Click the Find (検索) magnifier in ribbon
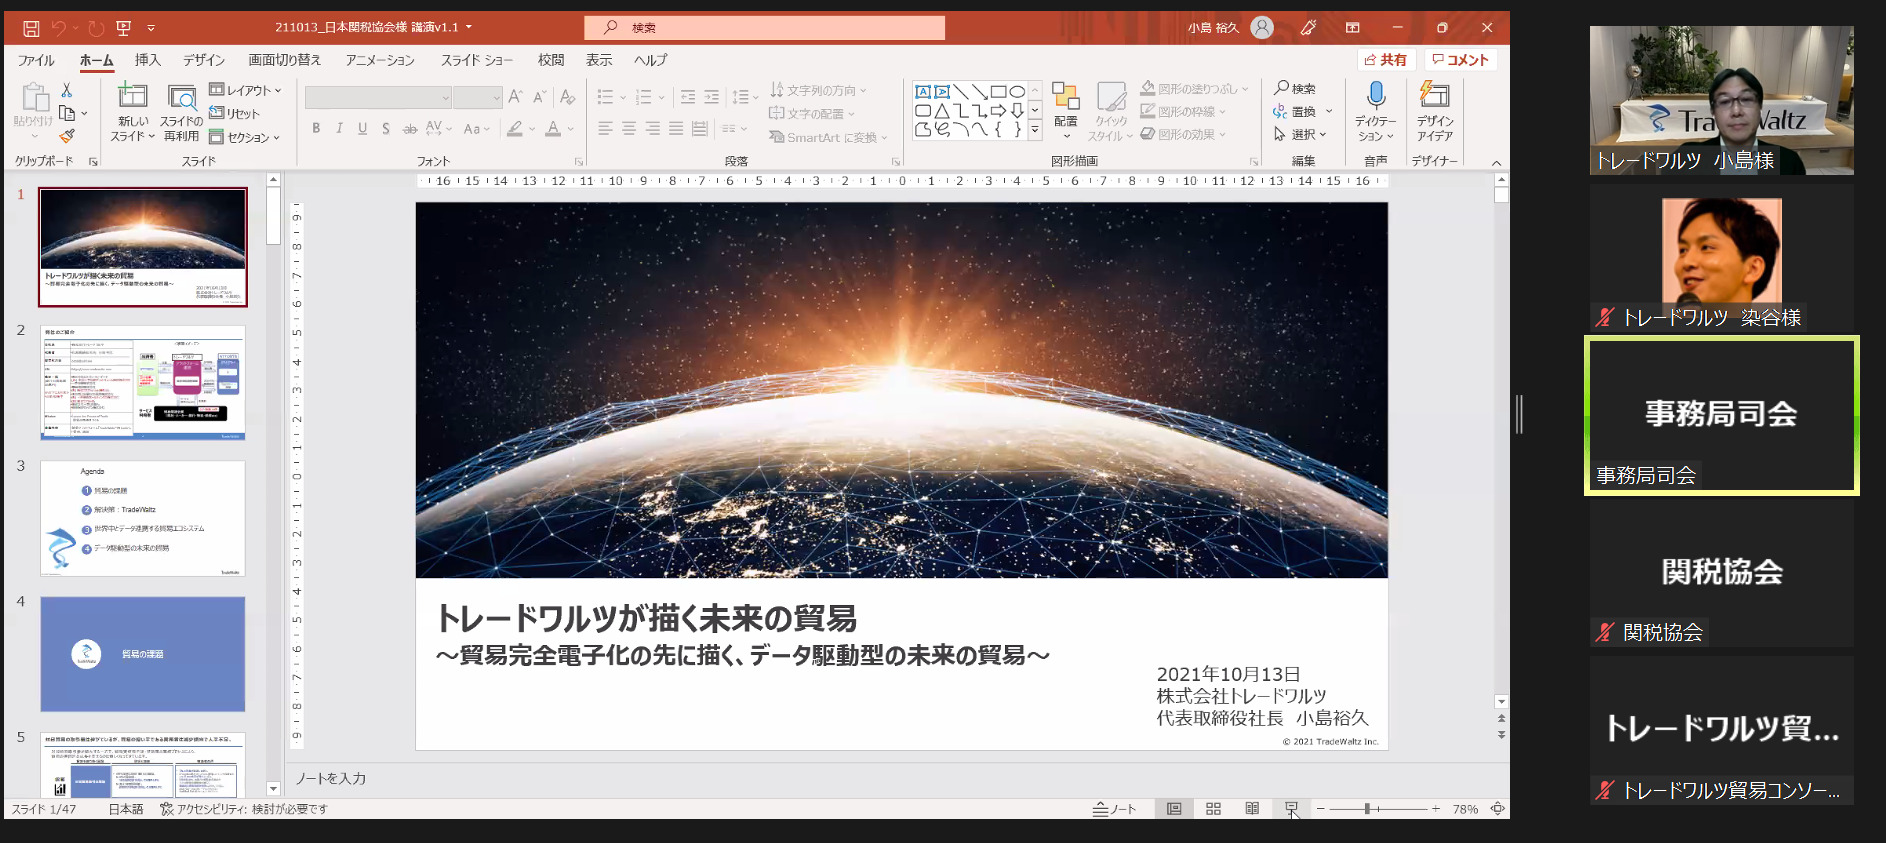This screenshot has width=1886, height=843. pos(1295,88)
